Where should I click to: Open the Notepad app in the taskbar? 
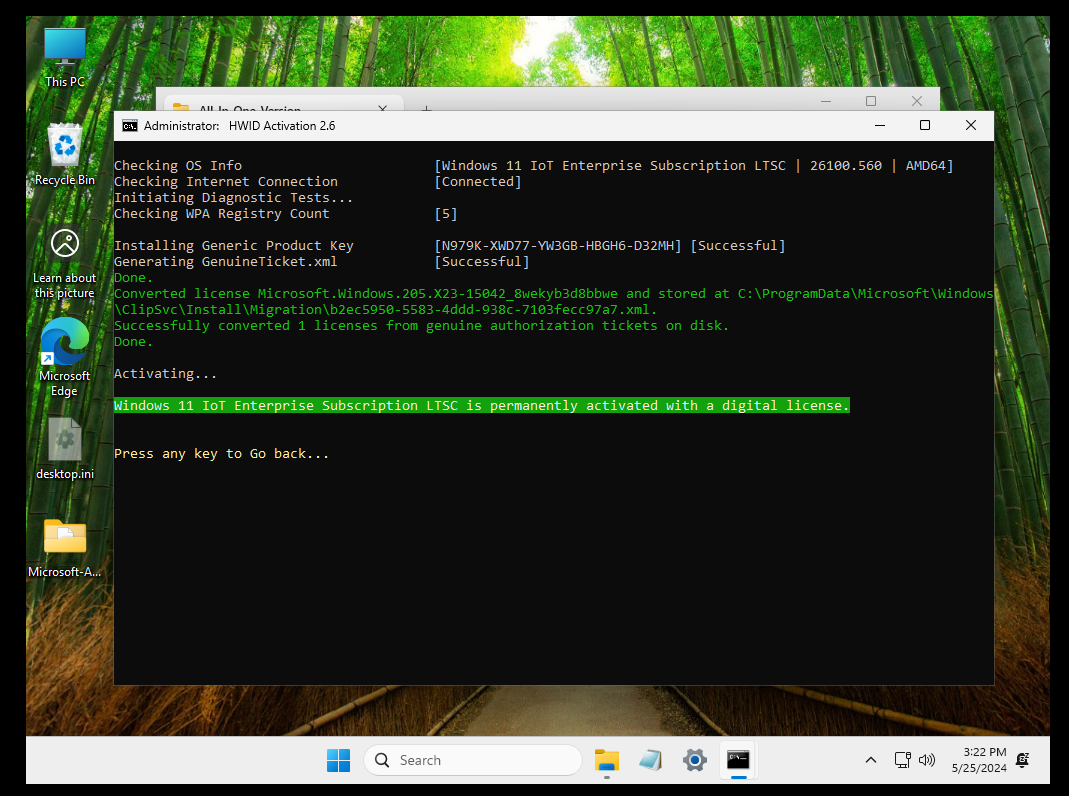(650, 760)
